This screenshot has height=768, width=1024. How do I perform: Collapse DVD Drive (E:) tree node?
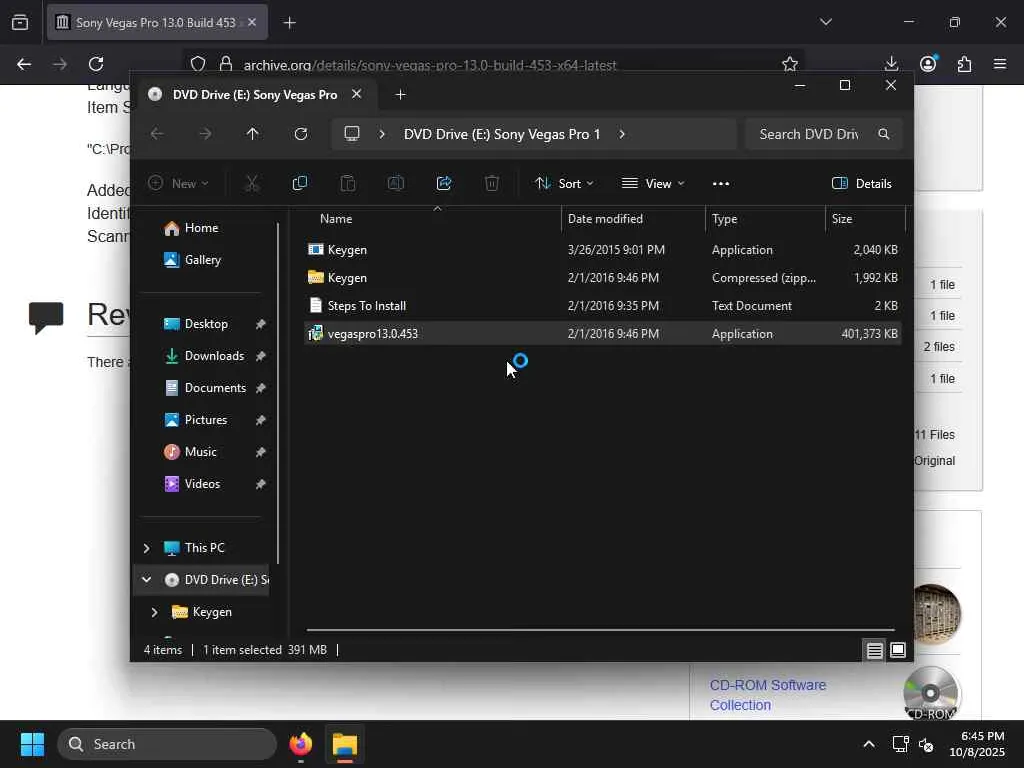[146, 580]
